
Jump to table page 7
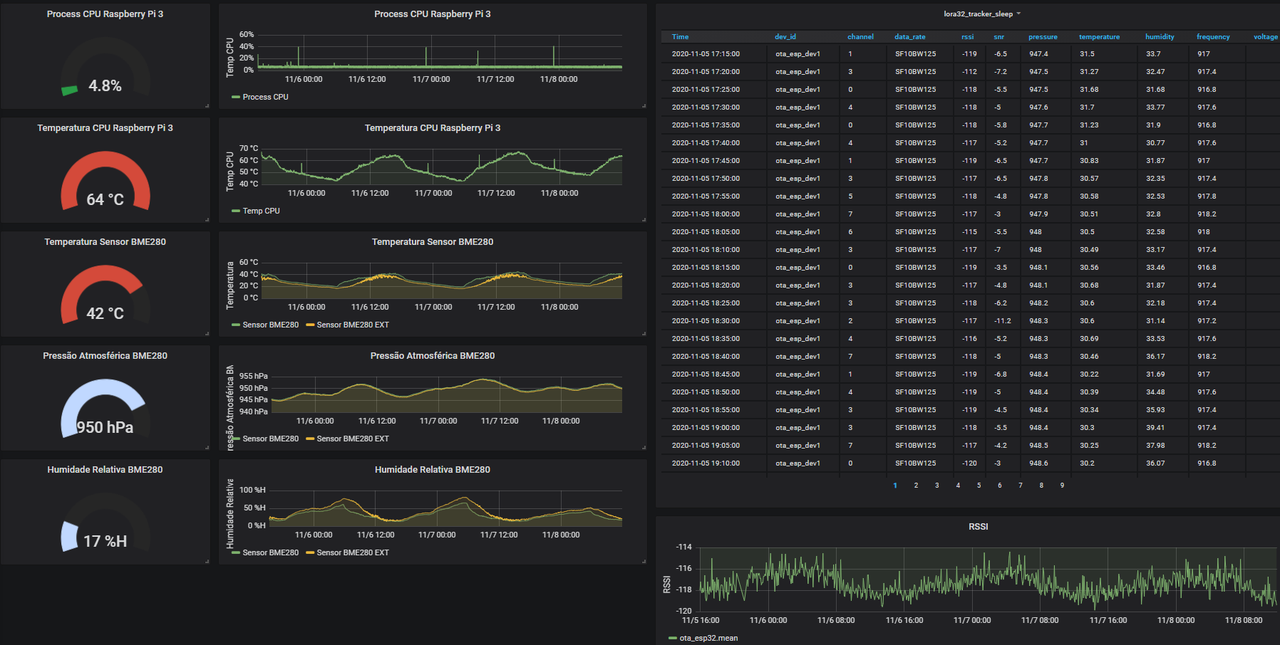[1020, 486]
